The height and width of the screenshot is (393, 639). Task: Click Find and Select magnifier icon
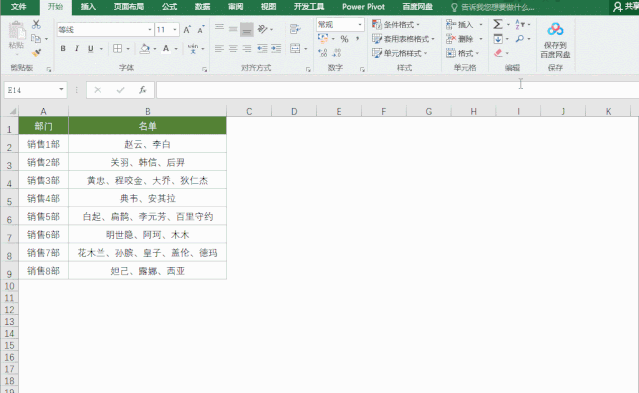[520, 39]
